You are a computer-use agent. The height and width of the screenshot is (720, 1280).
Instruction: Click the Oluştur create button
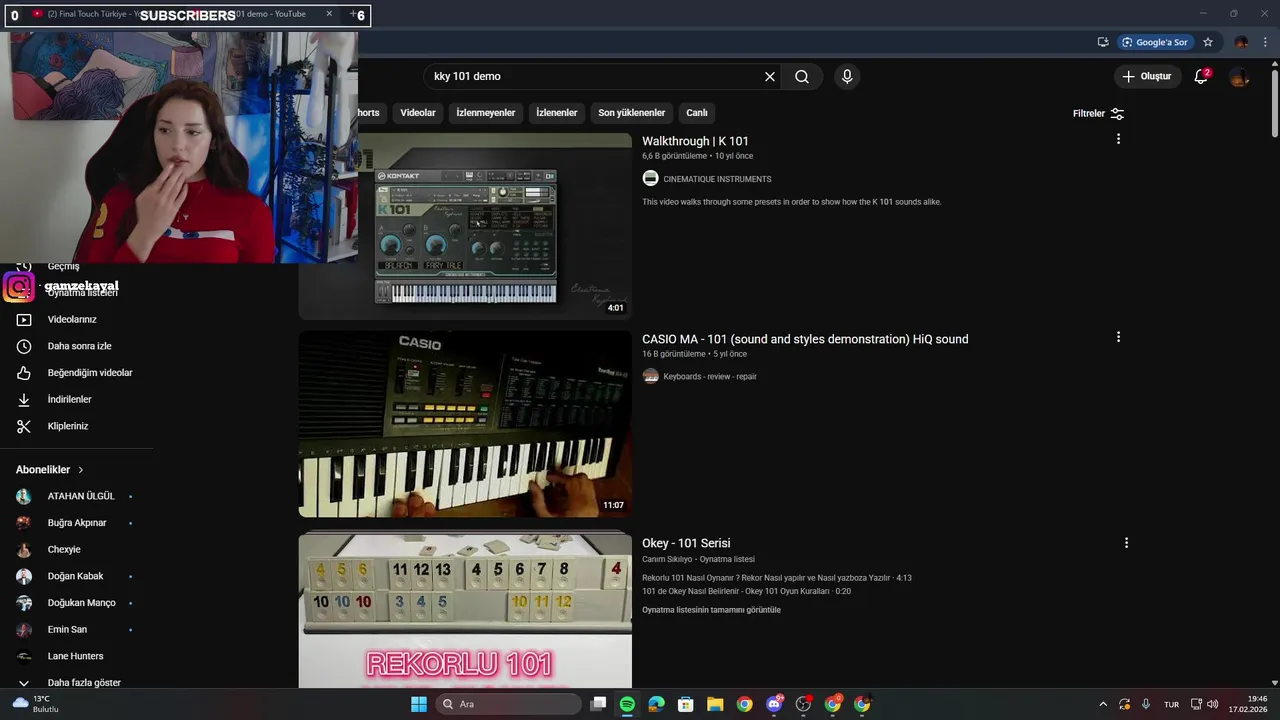1147,76
